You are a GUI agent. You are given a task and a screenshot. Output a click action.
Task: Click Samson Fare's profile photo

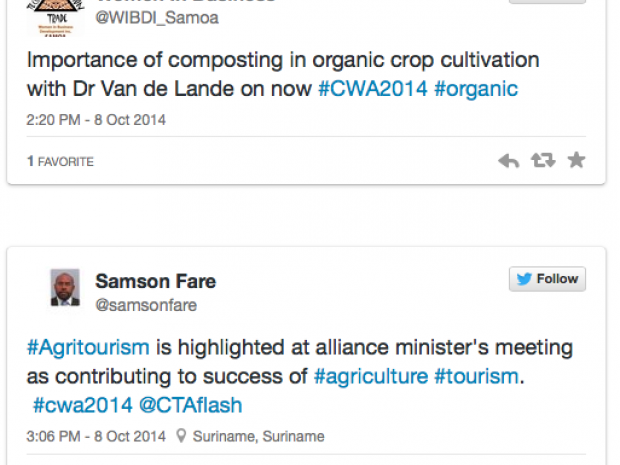pyautogui.click(x=65, y=288)
